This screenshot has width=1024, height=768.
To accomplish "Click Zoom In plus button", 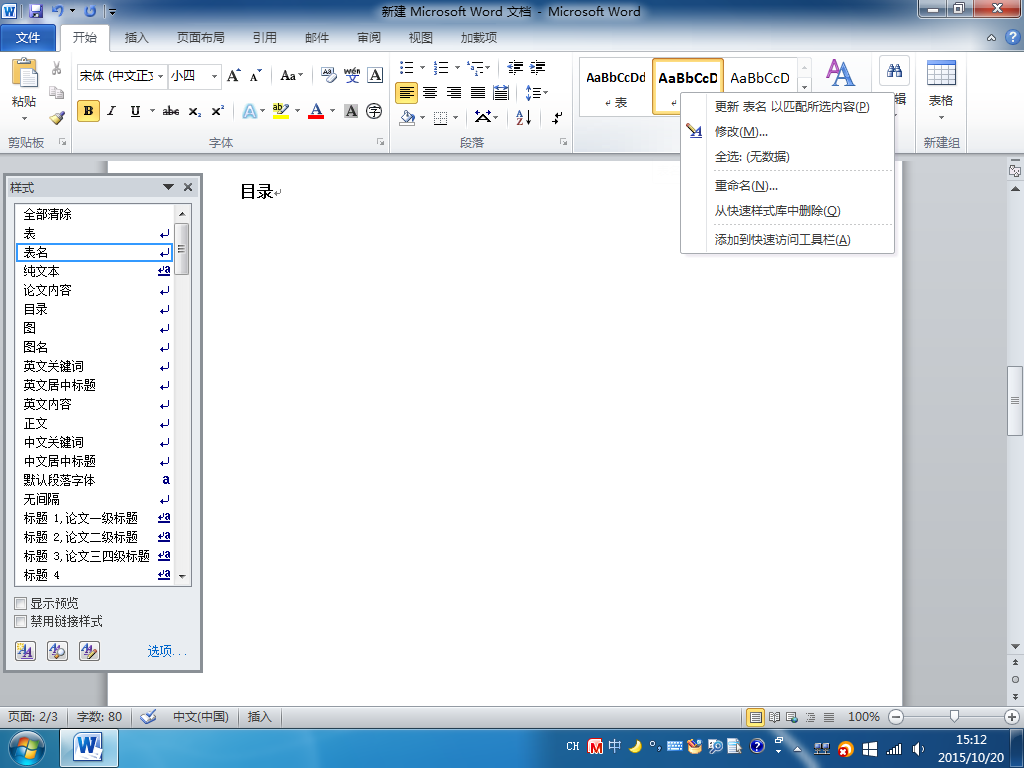I will (1012, 717).
